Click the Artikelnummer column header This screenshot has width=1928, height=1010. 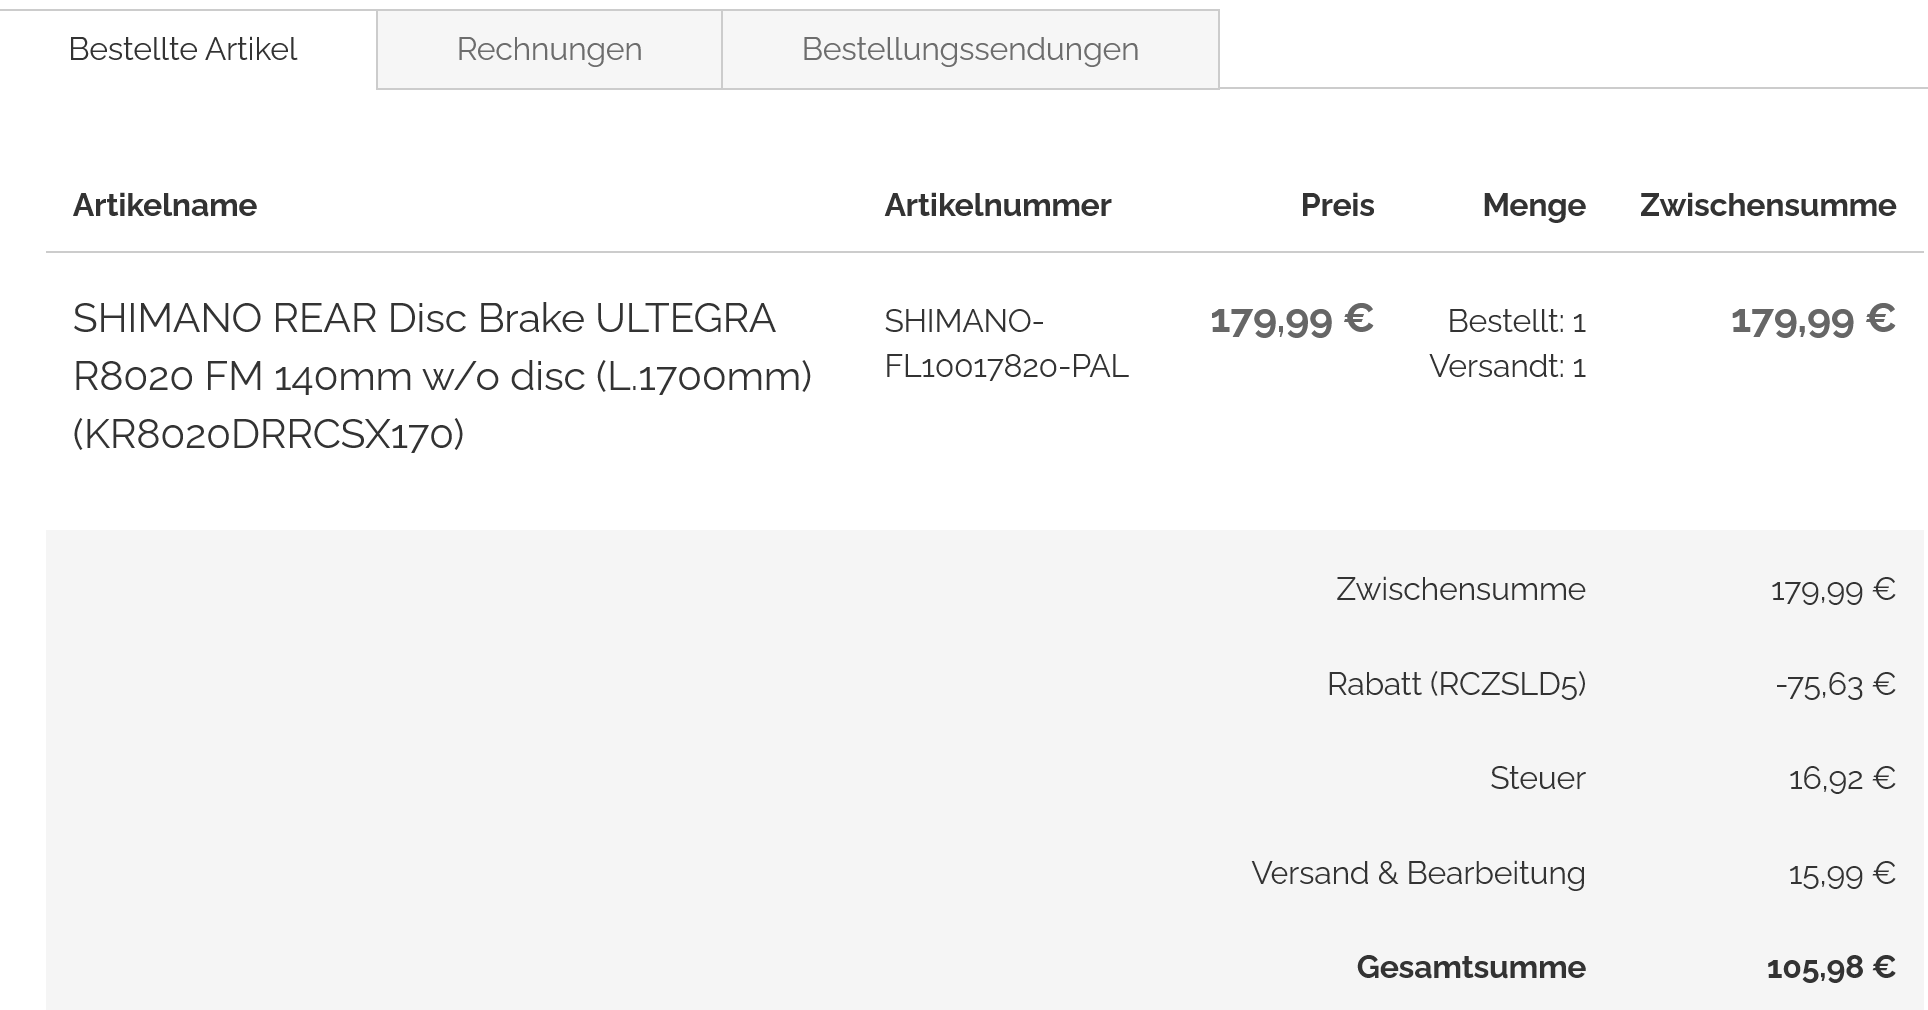coord(997,205)
